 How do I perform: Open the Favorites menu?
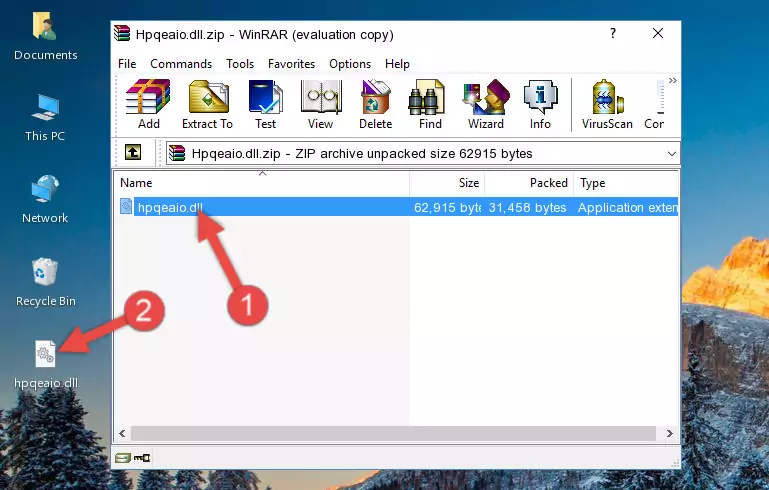pos(291,64)
